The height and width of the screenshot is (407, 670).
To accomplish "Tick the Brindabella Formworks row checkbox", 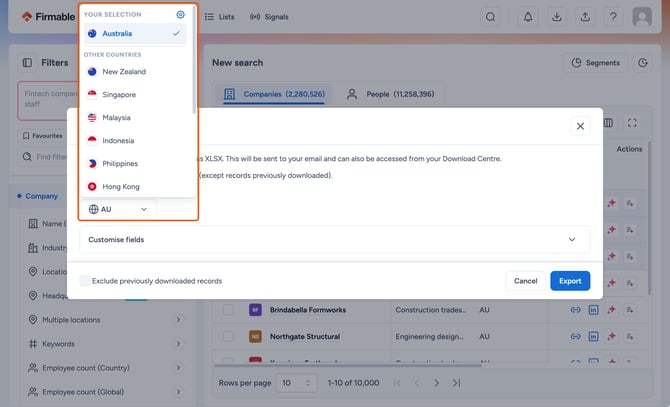I will click(228, 310).
